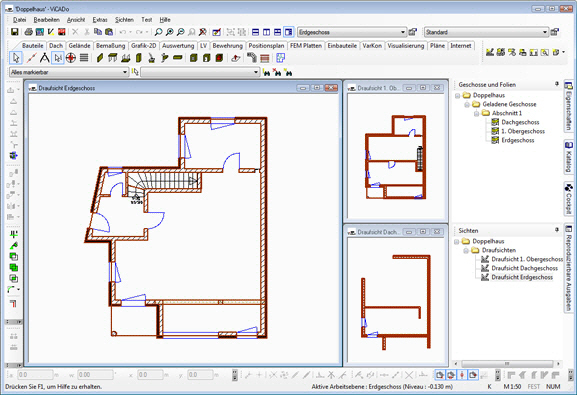Screen dimensions: 577x395
Task: Click the Paste clipboard icon
Action: pyautogui.click(x=109, y=32)
